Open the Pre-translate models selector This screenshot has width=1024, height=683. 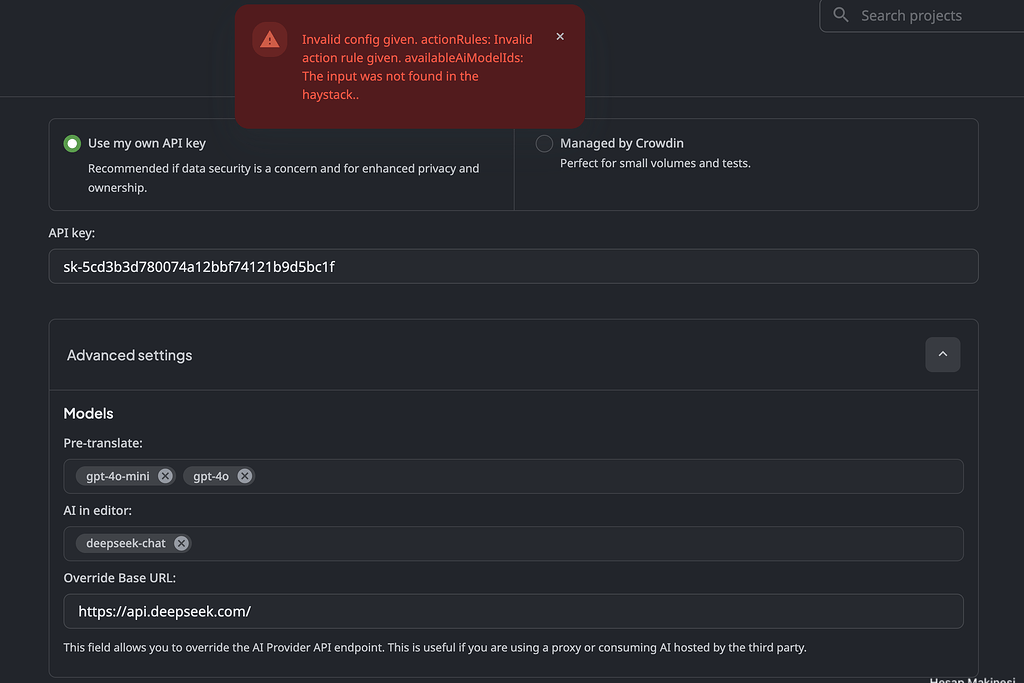600,476
